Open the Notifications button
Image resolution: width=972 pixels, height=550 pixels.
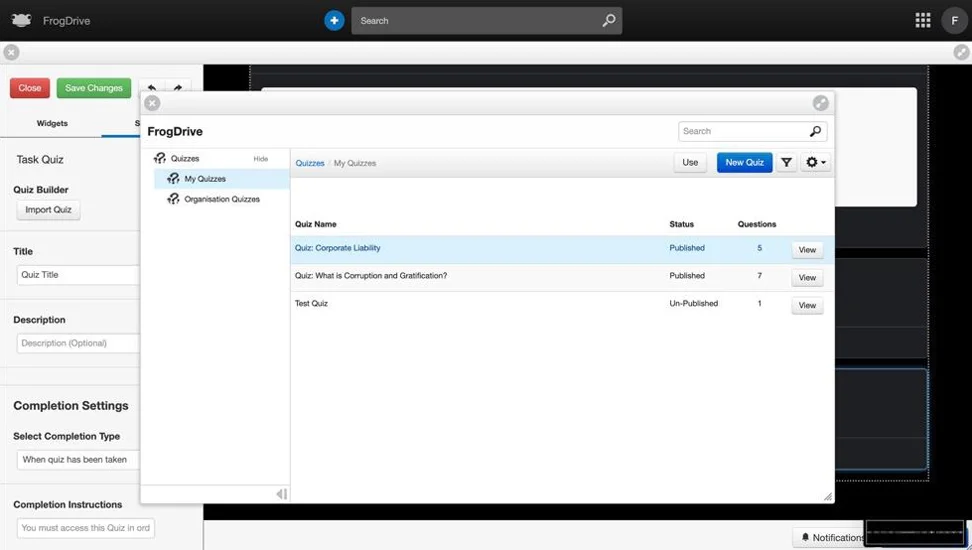[831, 537]
